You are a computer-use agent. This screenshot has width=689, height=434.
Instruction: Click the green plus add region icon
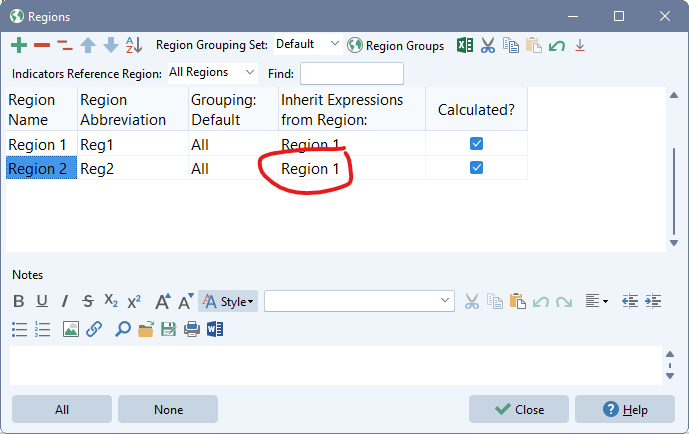(x=19, y=46)
